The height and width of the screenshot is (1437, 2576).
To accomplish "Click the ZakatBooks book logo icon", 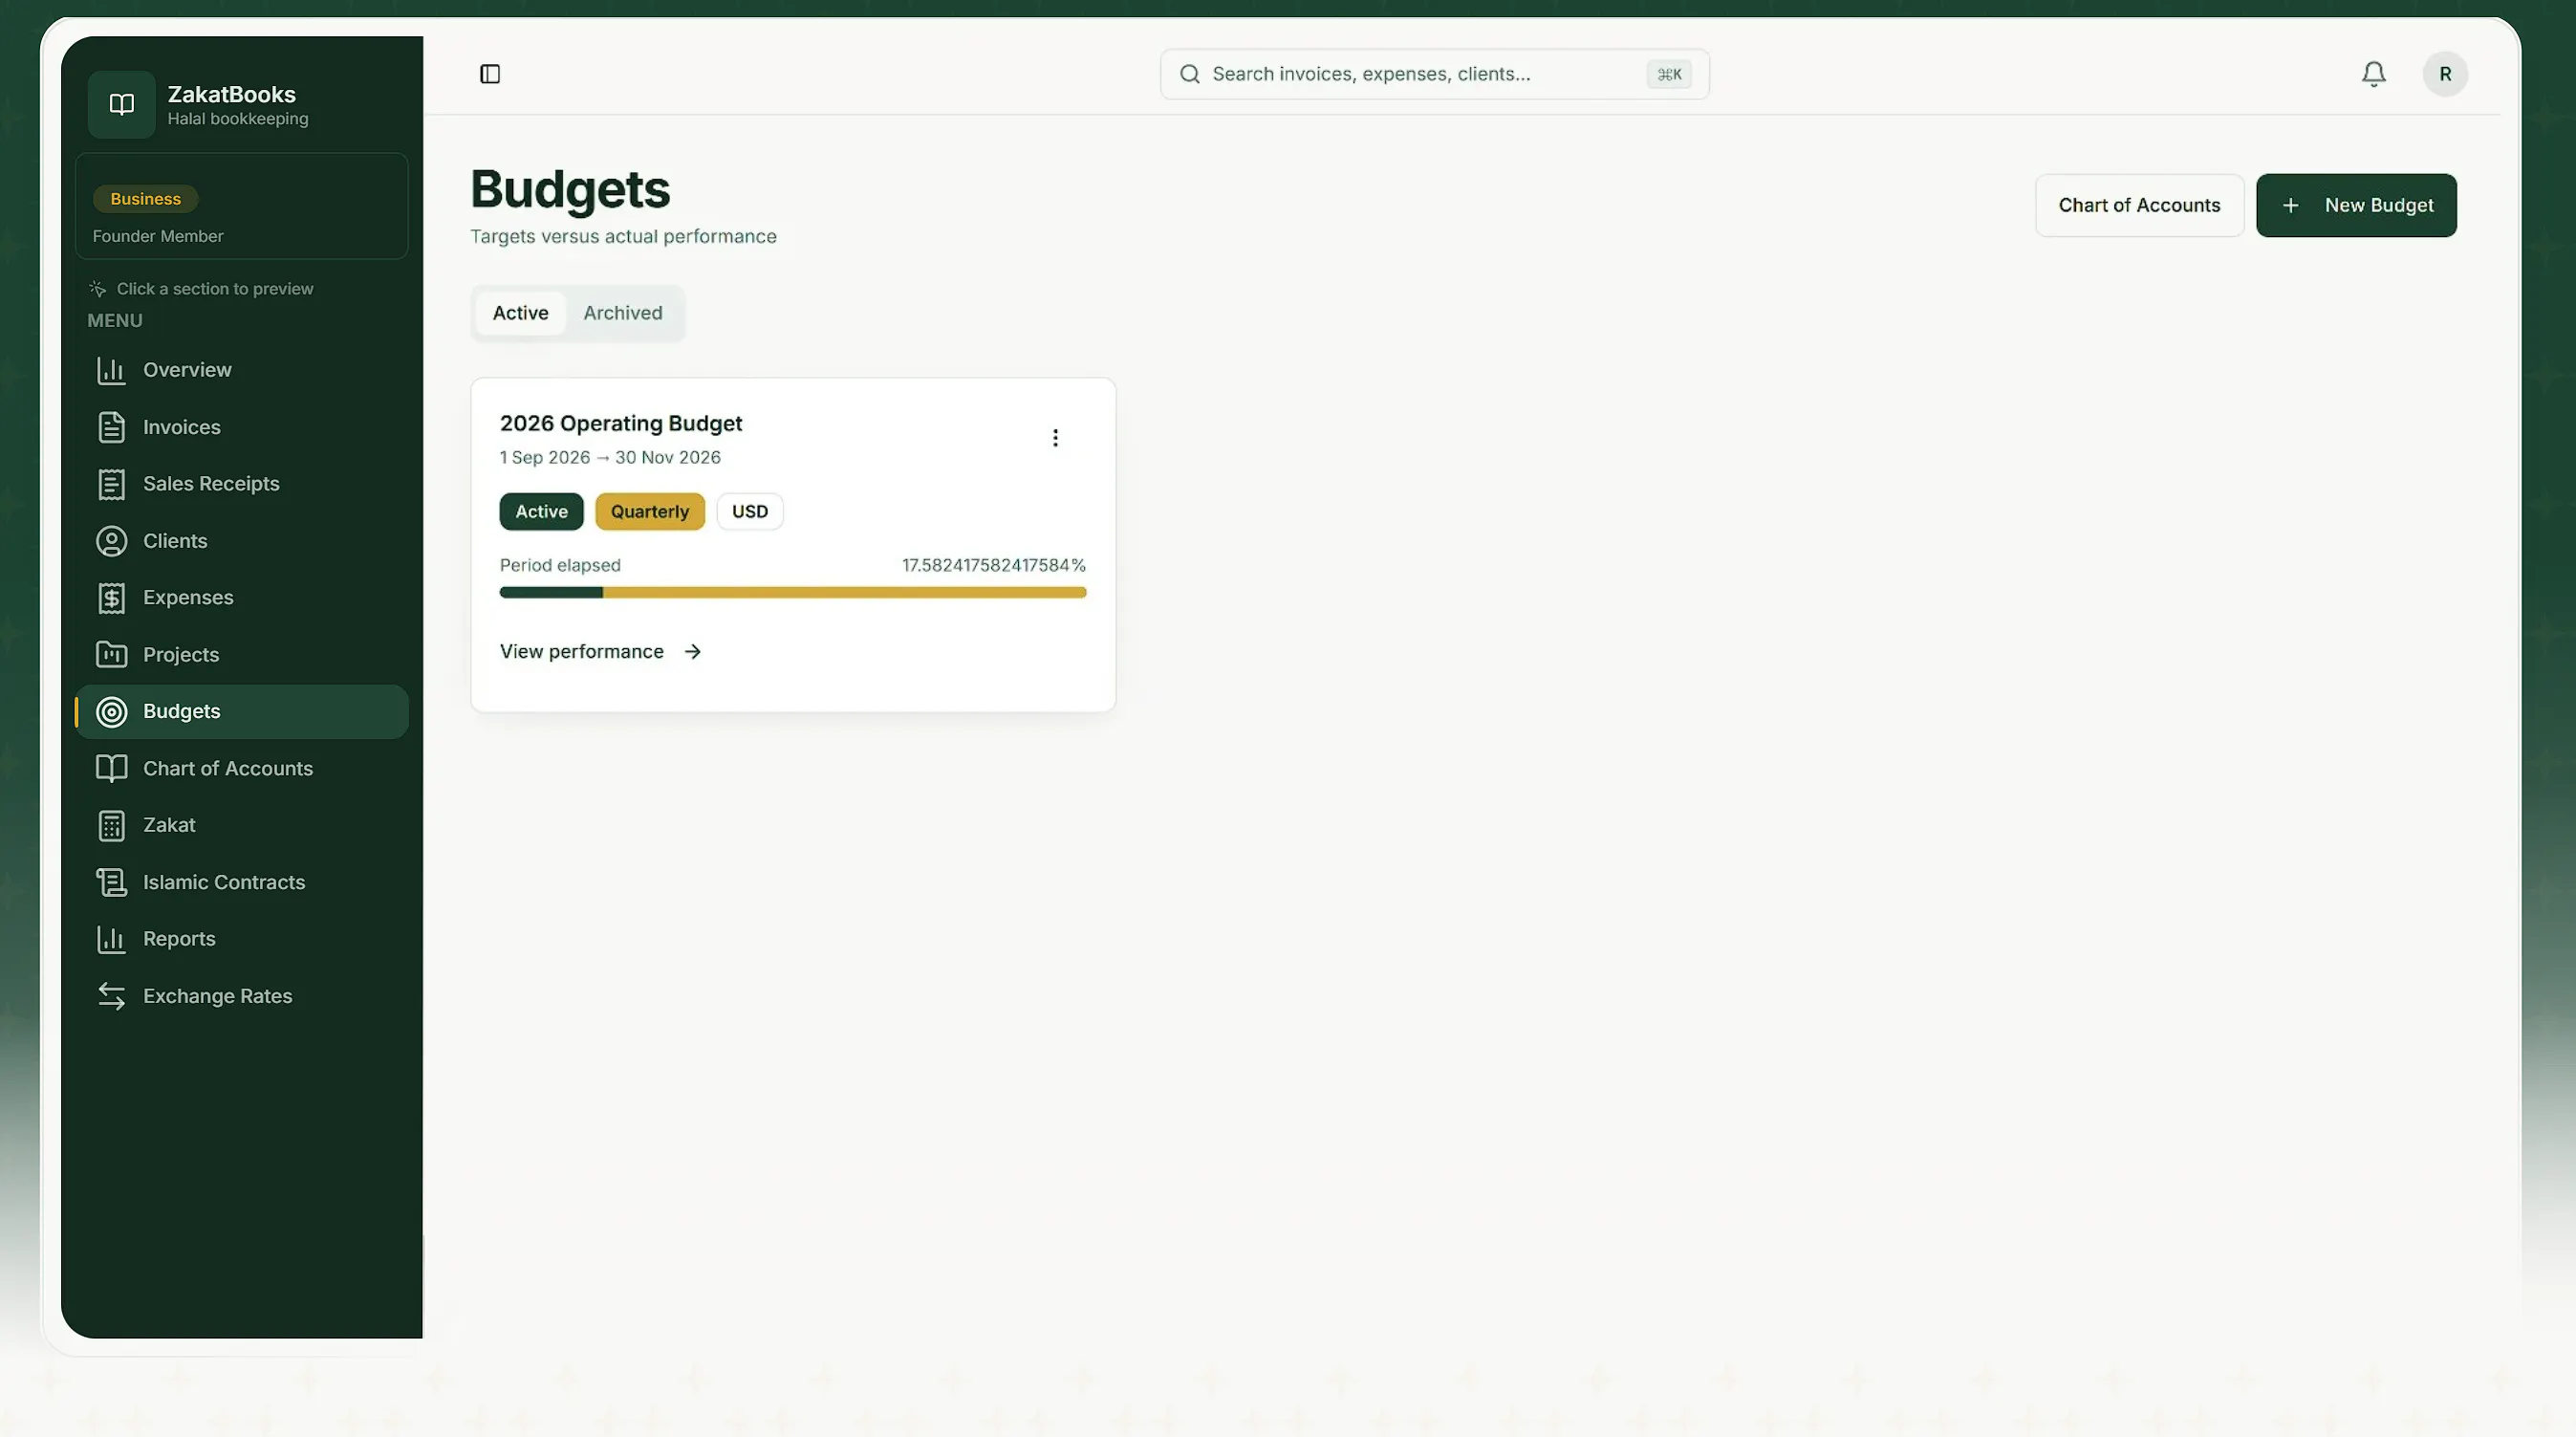I will (121, 104).
